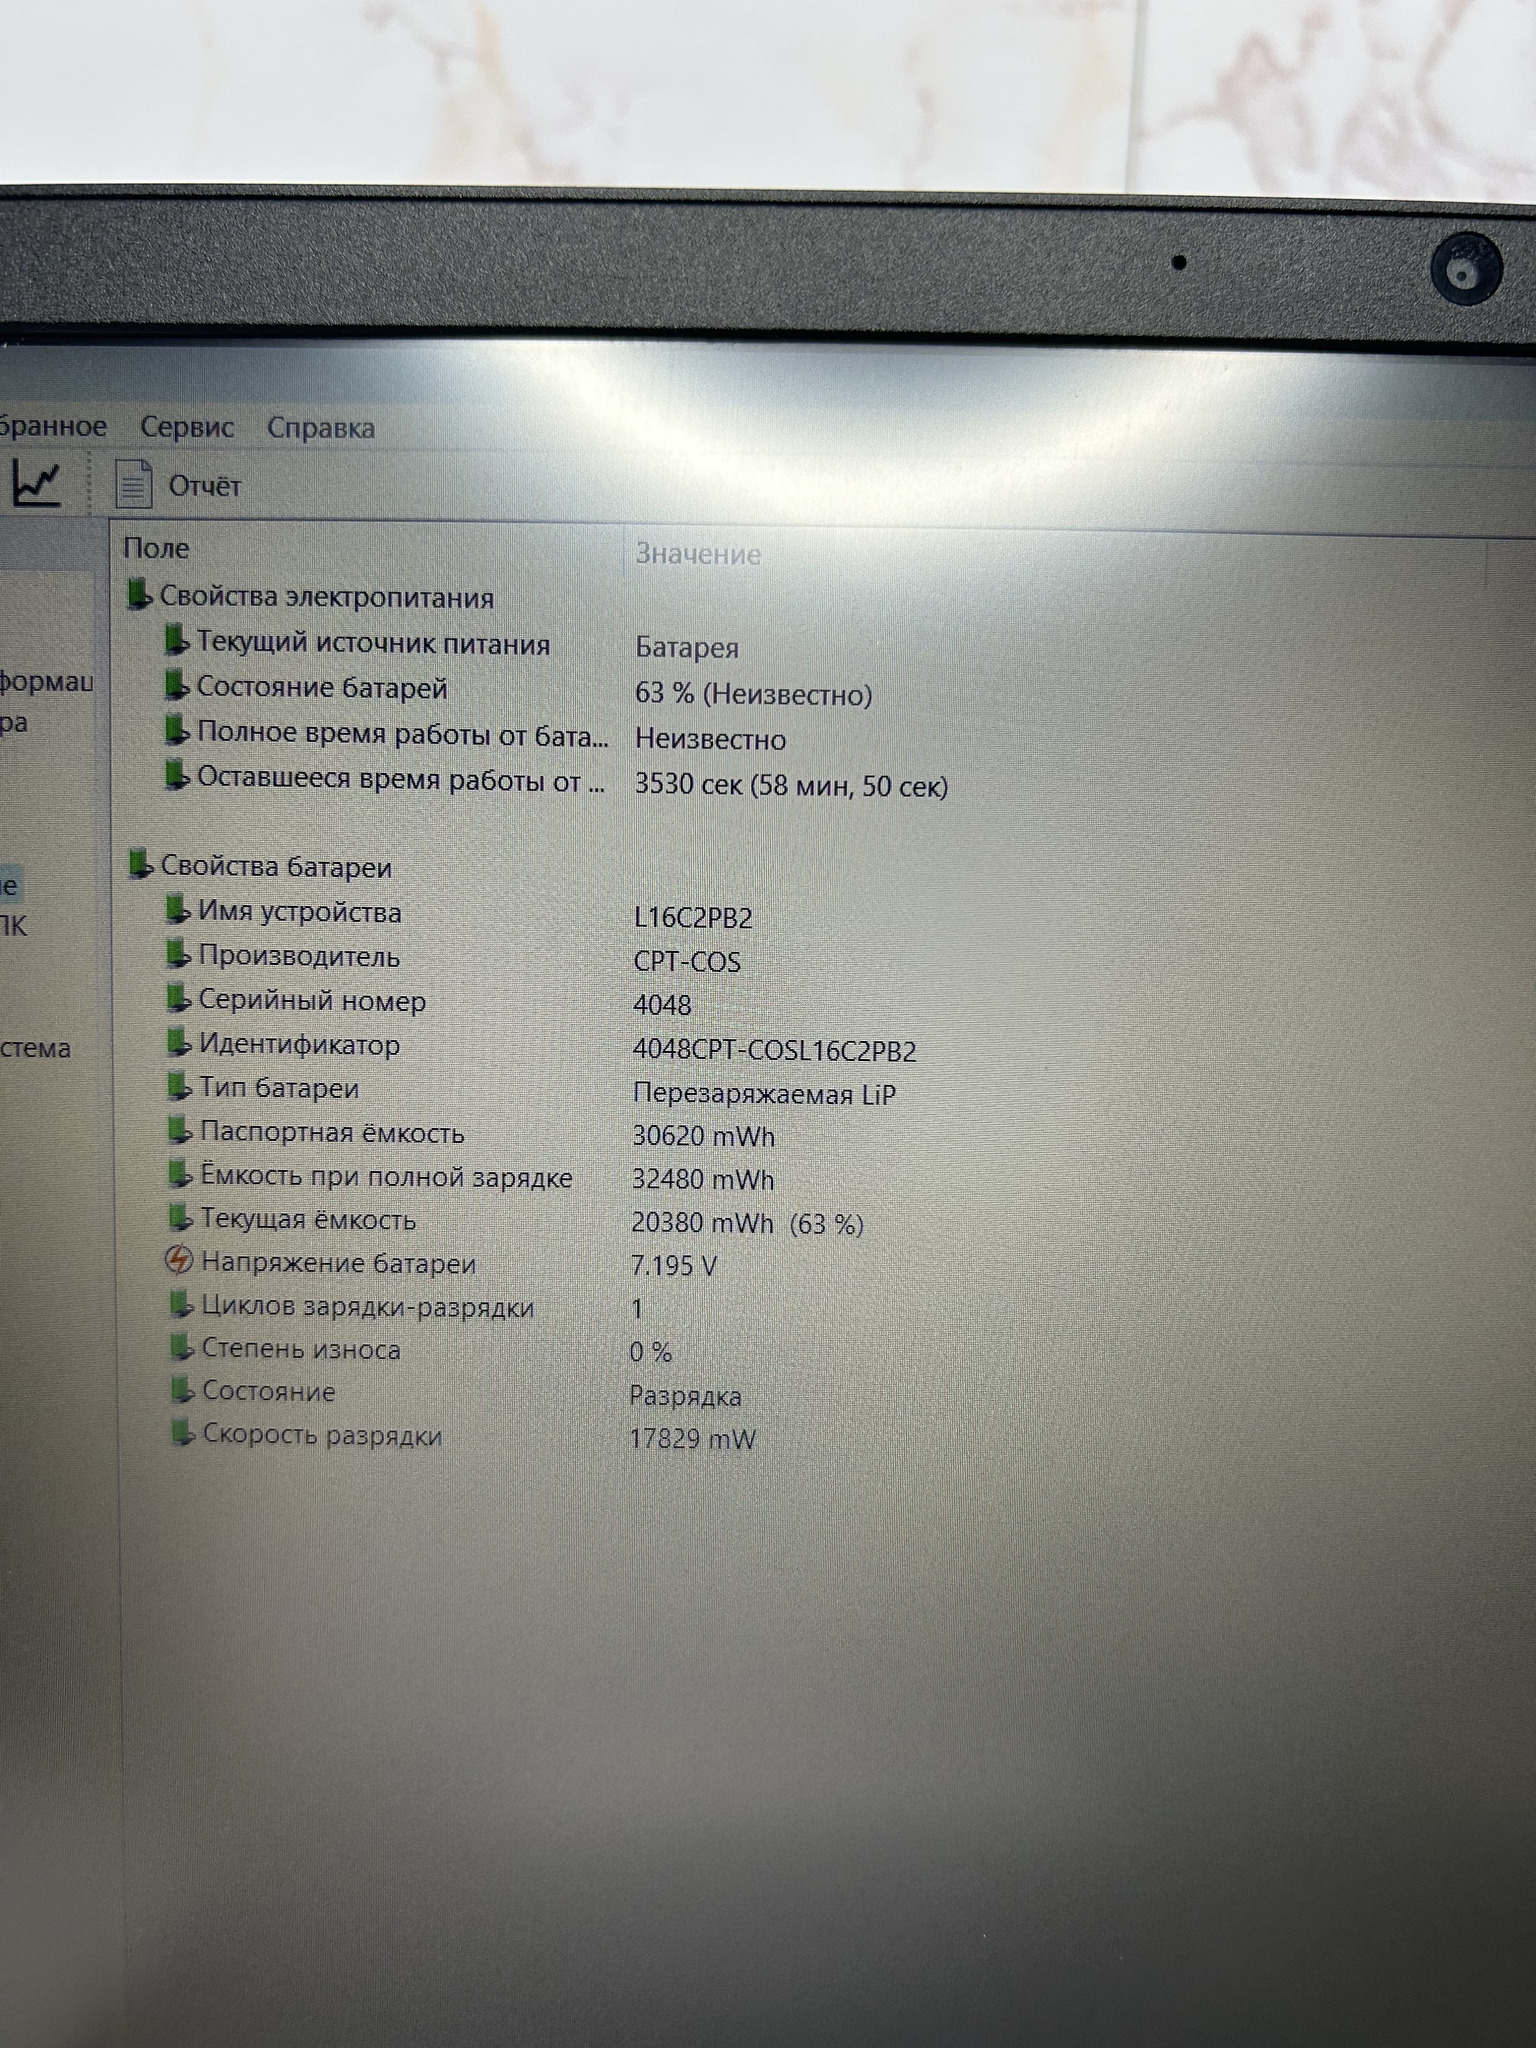Viewport: 1536px width, 2048px height.
Task: Click the Значение column header
Action: (x=698, y=554)
